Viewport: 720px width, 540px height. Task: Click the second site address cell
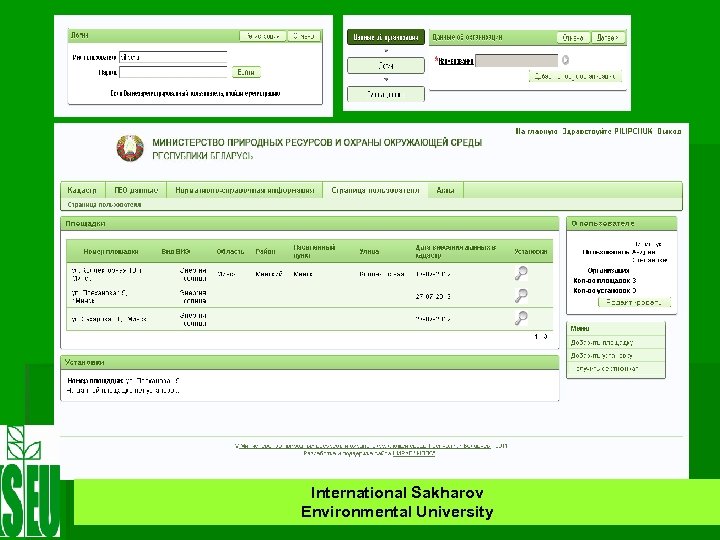click(x=100, y=296)
